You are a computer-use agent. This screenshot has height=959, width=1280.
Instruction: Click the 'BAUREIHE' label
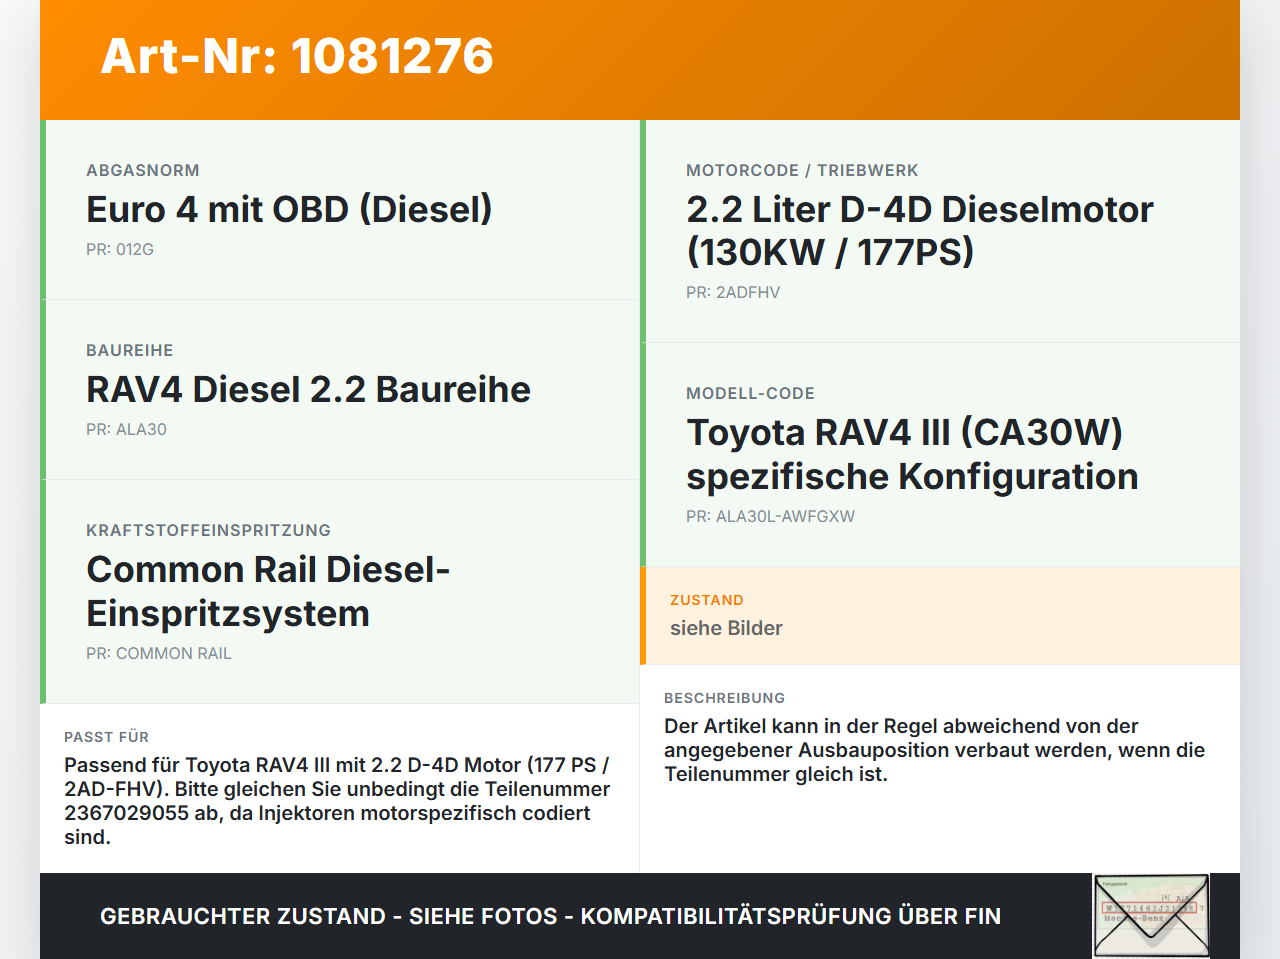[x=130, y=350]
